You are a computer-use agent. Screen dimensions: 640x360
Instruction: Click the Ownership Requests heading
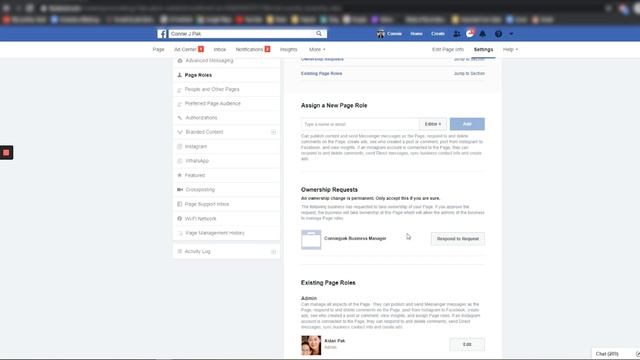pyautogui.click(x=329, y=190)
